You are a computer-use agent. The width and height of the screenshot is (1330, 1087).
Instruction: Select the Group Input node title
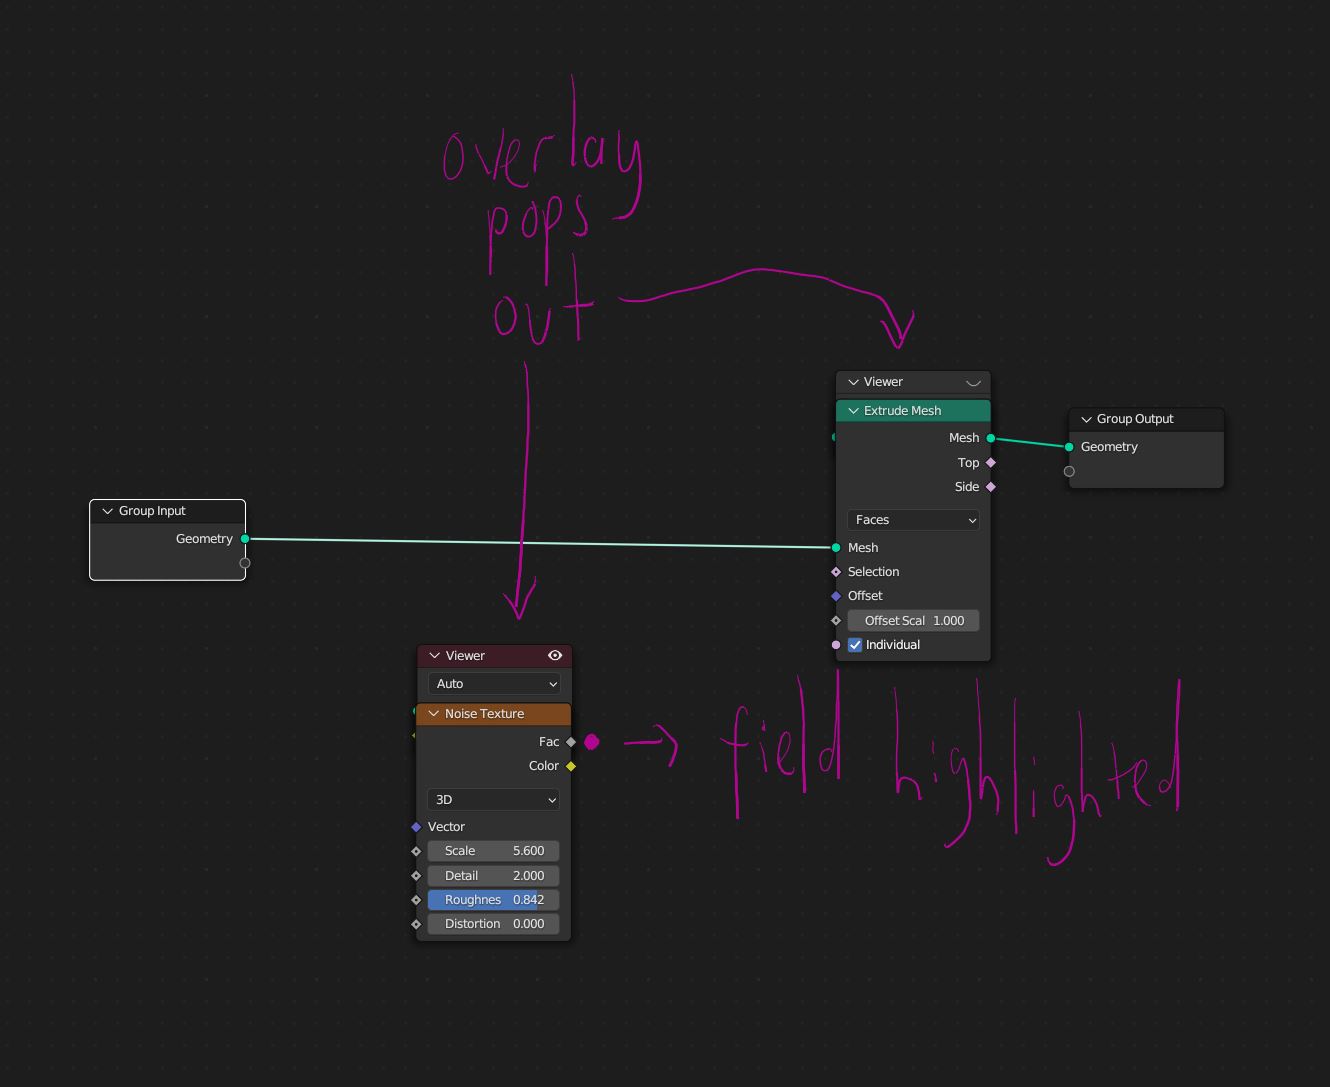point(152,511)
